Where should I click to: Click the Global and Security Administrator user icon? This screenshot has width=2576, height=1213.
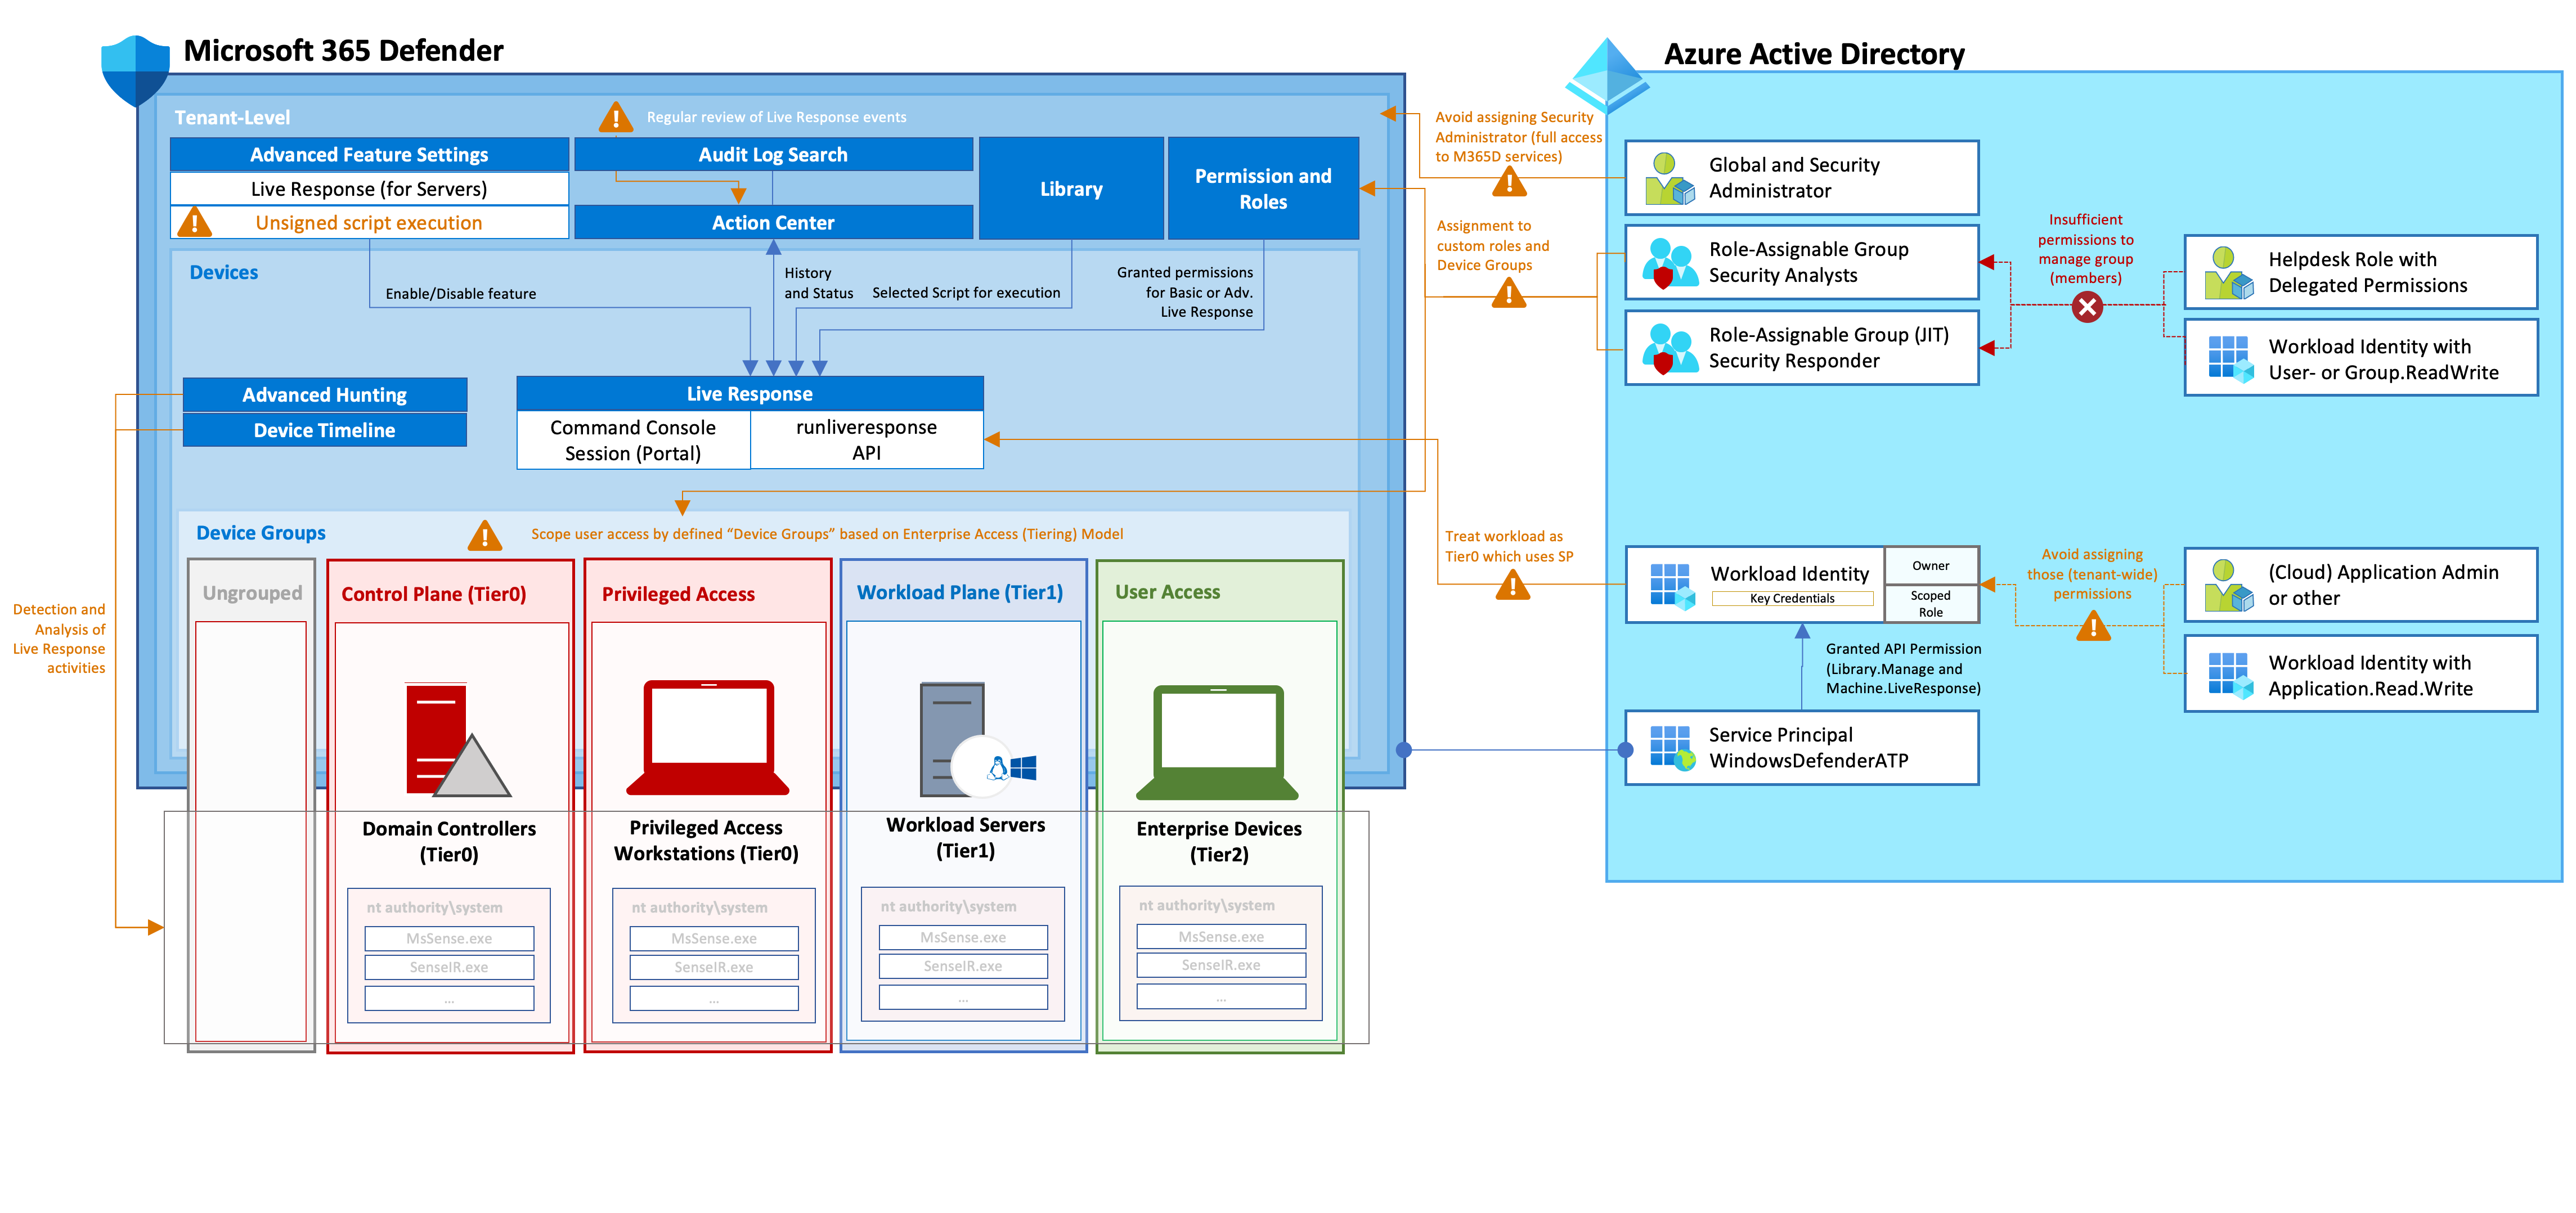tap(1670, 179)
